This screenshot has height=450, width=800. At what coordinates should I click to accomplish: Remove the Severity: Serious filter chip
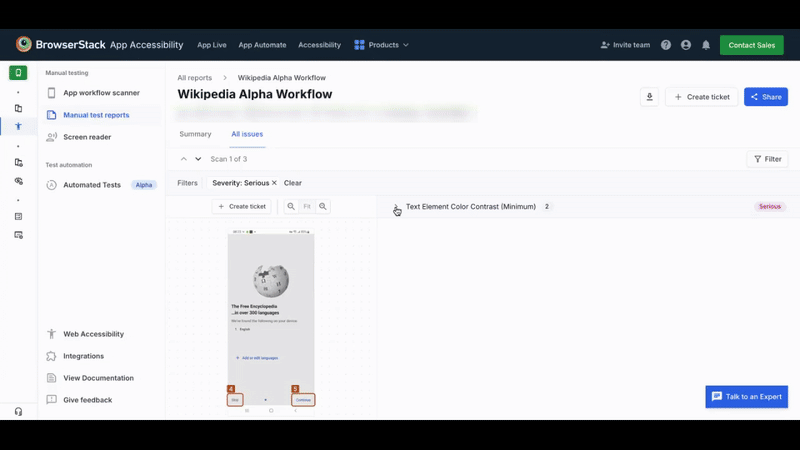274,183
